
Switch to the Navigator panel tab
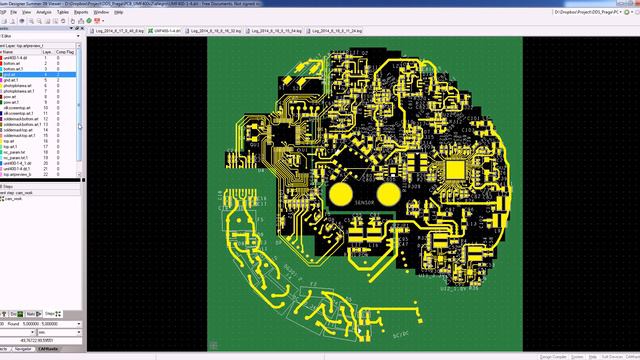[23, 349]
